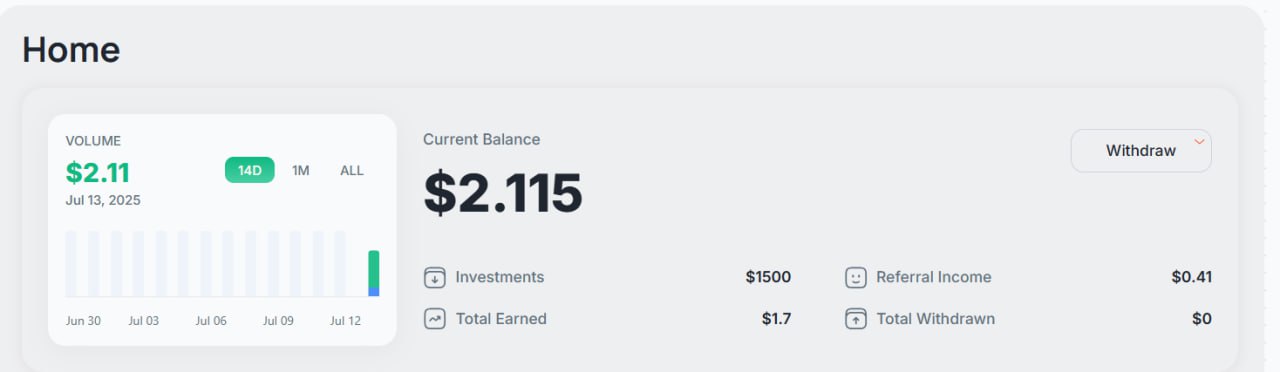1280x372 pixels.
Task: Click the Total Earned label
Action: [501, 319]
